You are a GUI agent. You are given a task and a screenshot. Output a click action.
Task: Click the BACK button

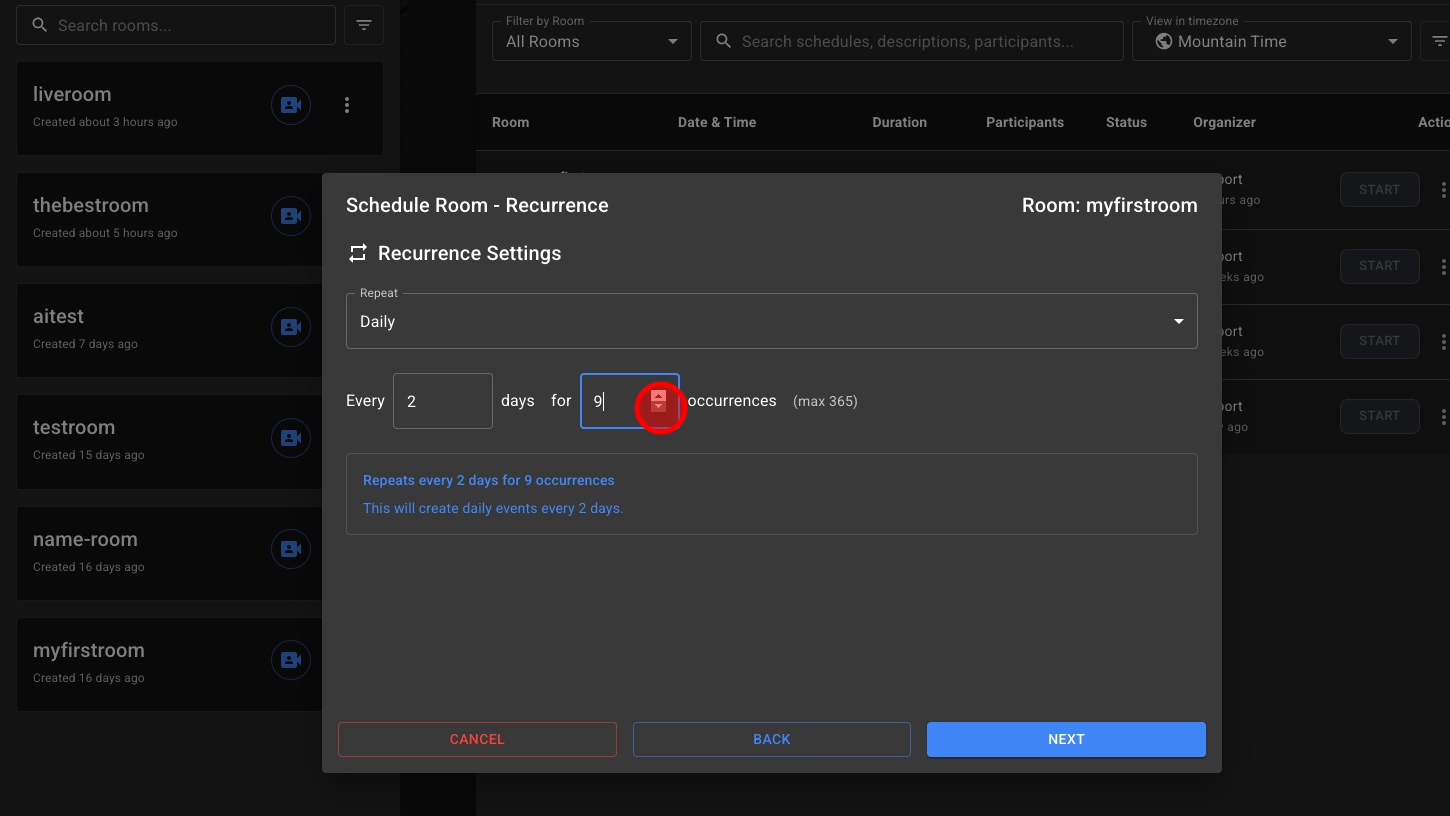click(x=771, y=739)
